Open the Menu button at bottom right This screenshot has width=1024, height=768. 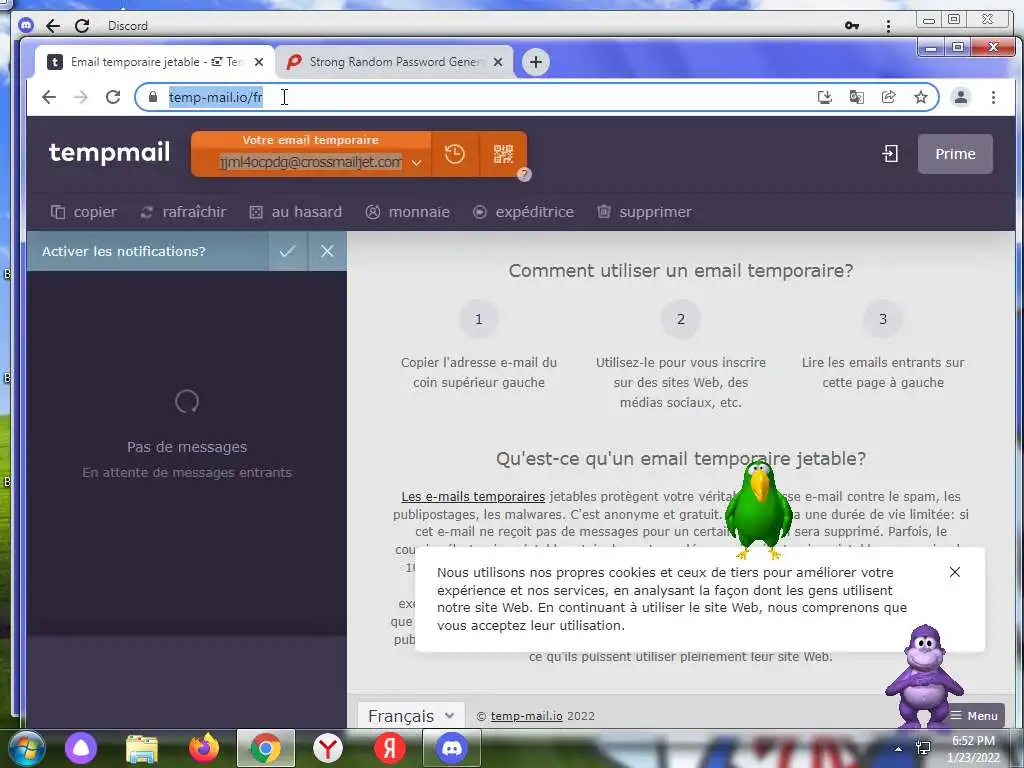coord(974,716)
